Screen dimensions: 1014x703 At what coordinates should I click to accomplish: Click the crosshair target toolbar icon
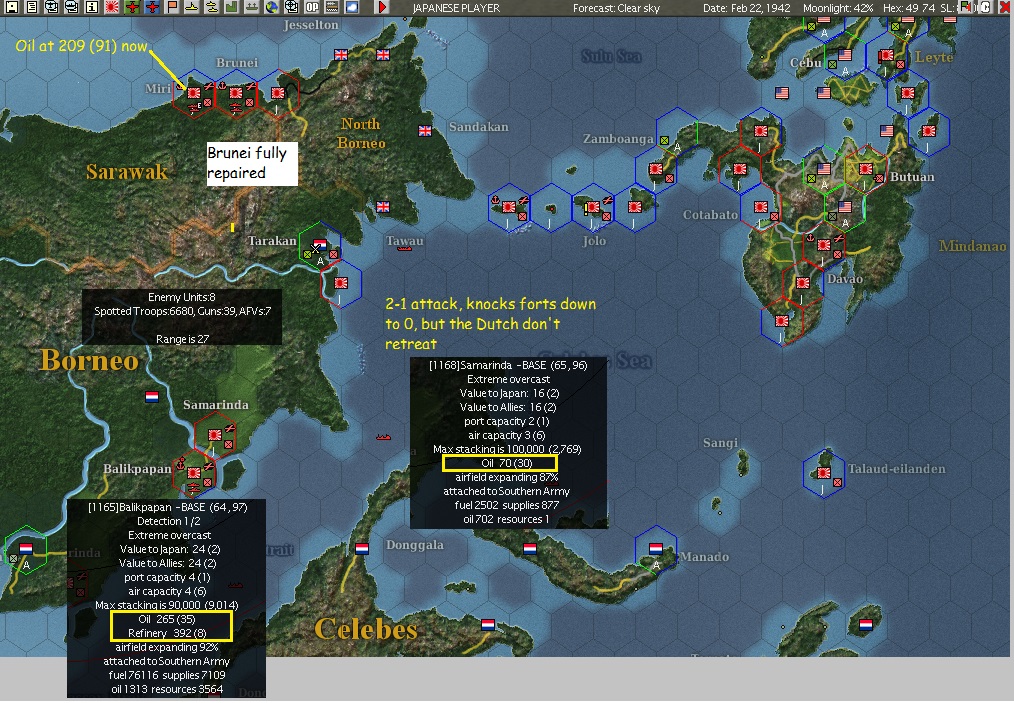point(292,7)
